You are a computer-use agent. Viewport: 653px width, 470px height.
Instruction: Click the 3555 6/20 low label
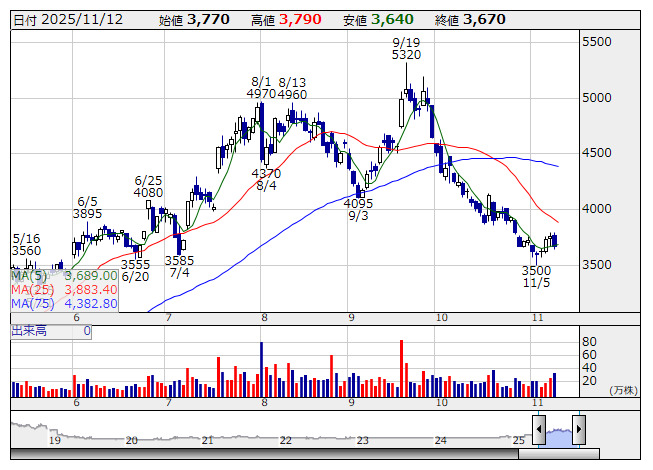pos(135,271)
